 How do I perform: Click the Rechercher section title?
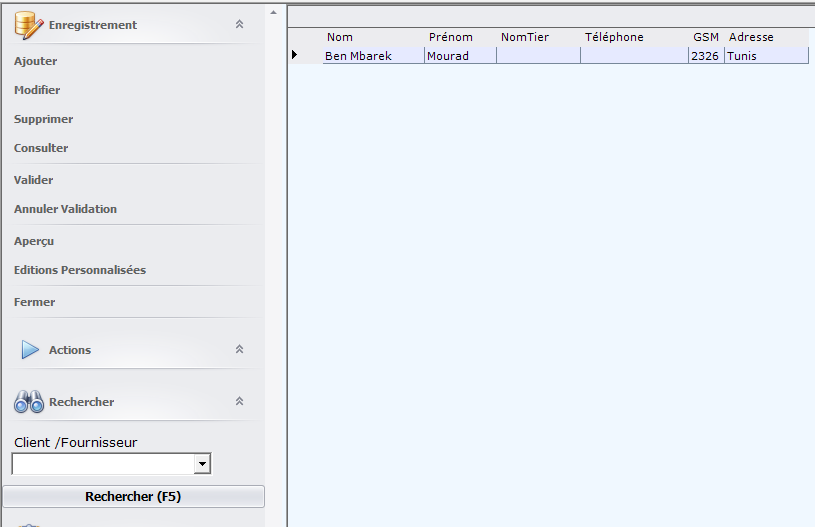pos(82,402)
